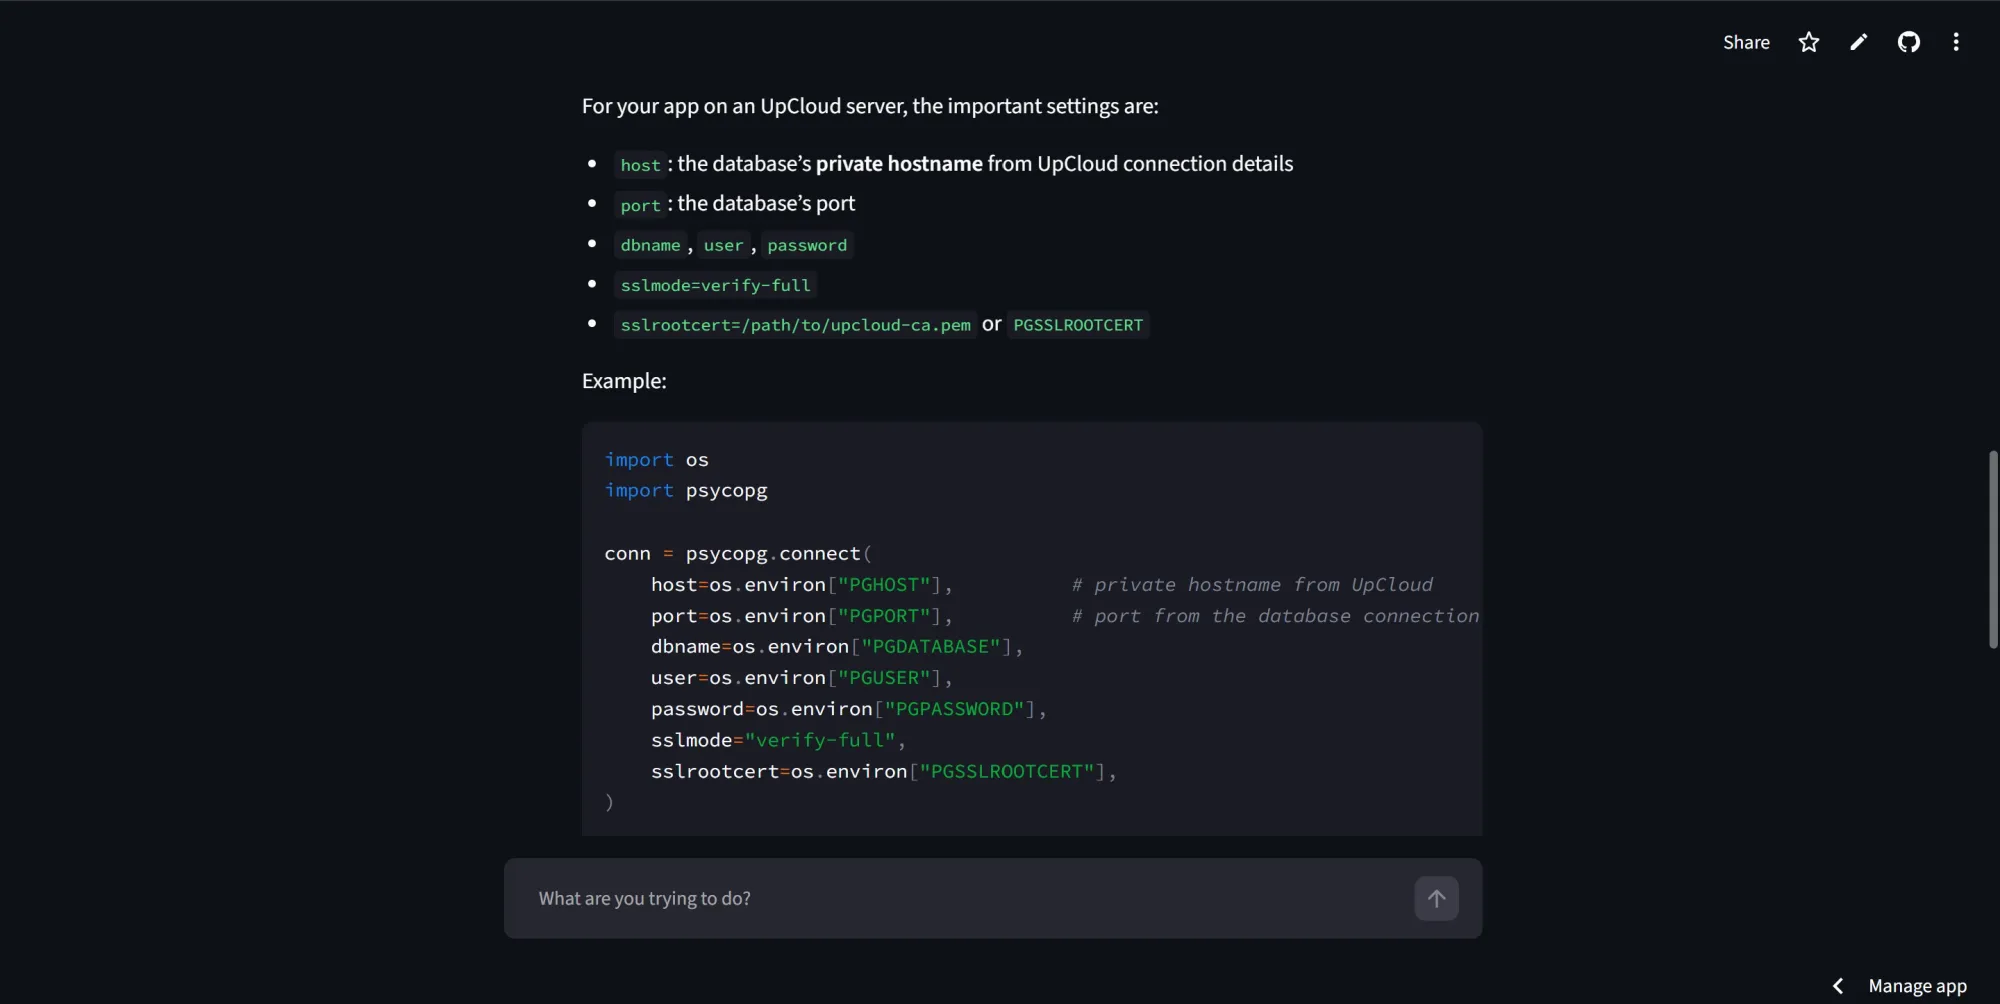Submit the message with the arrow button
The image size is (2000, 1004).
(x=1436, y=898)
